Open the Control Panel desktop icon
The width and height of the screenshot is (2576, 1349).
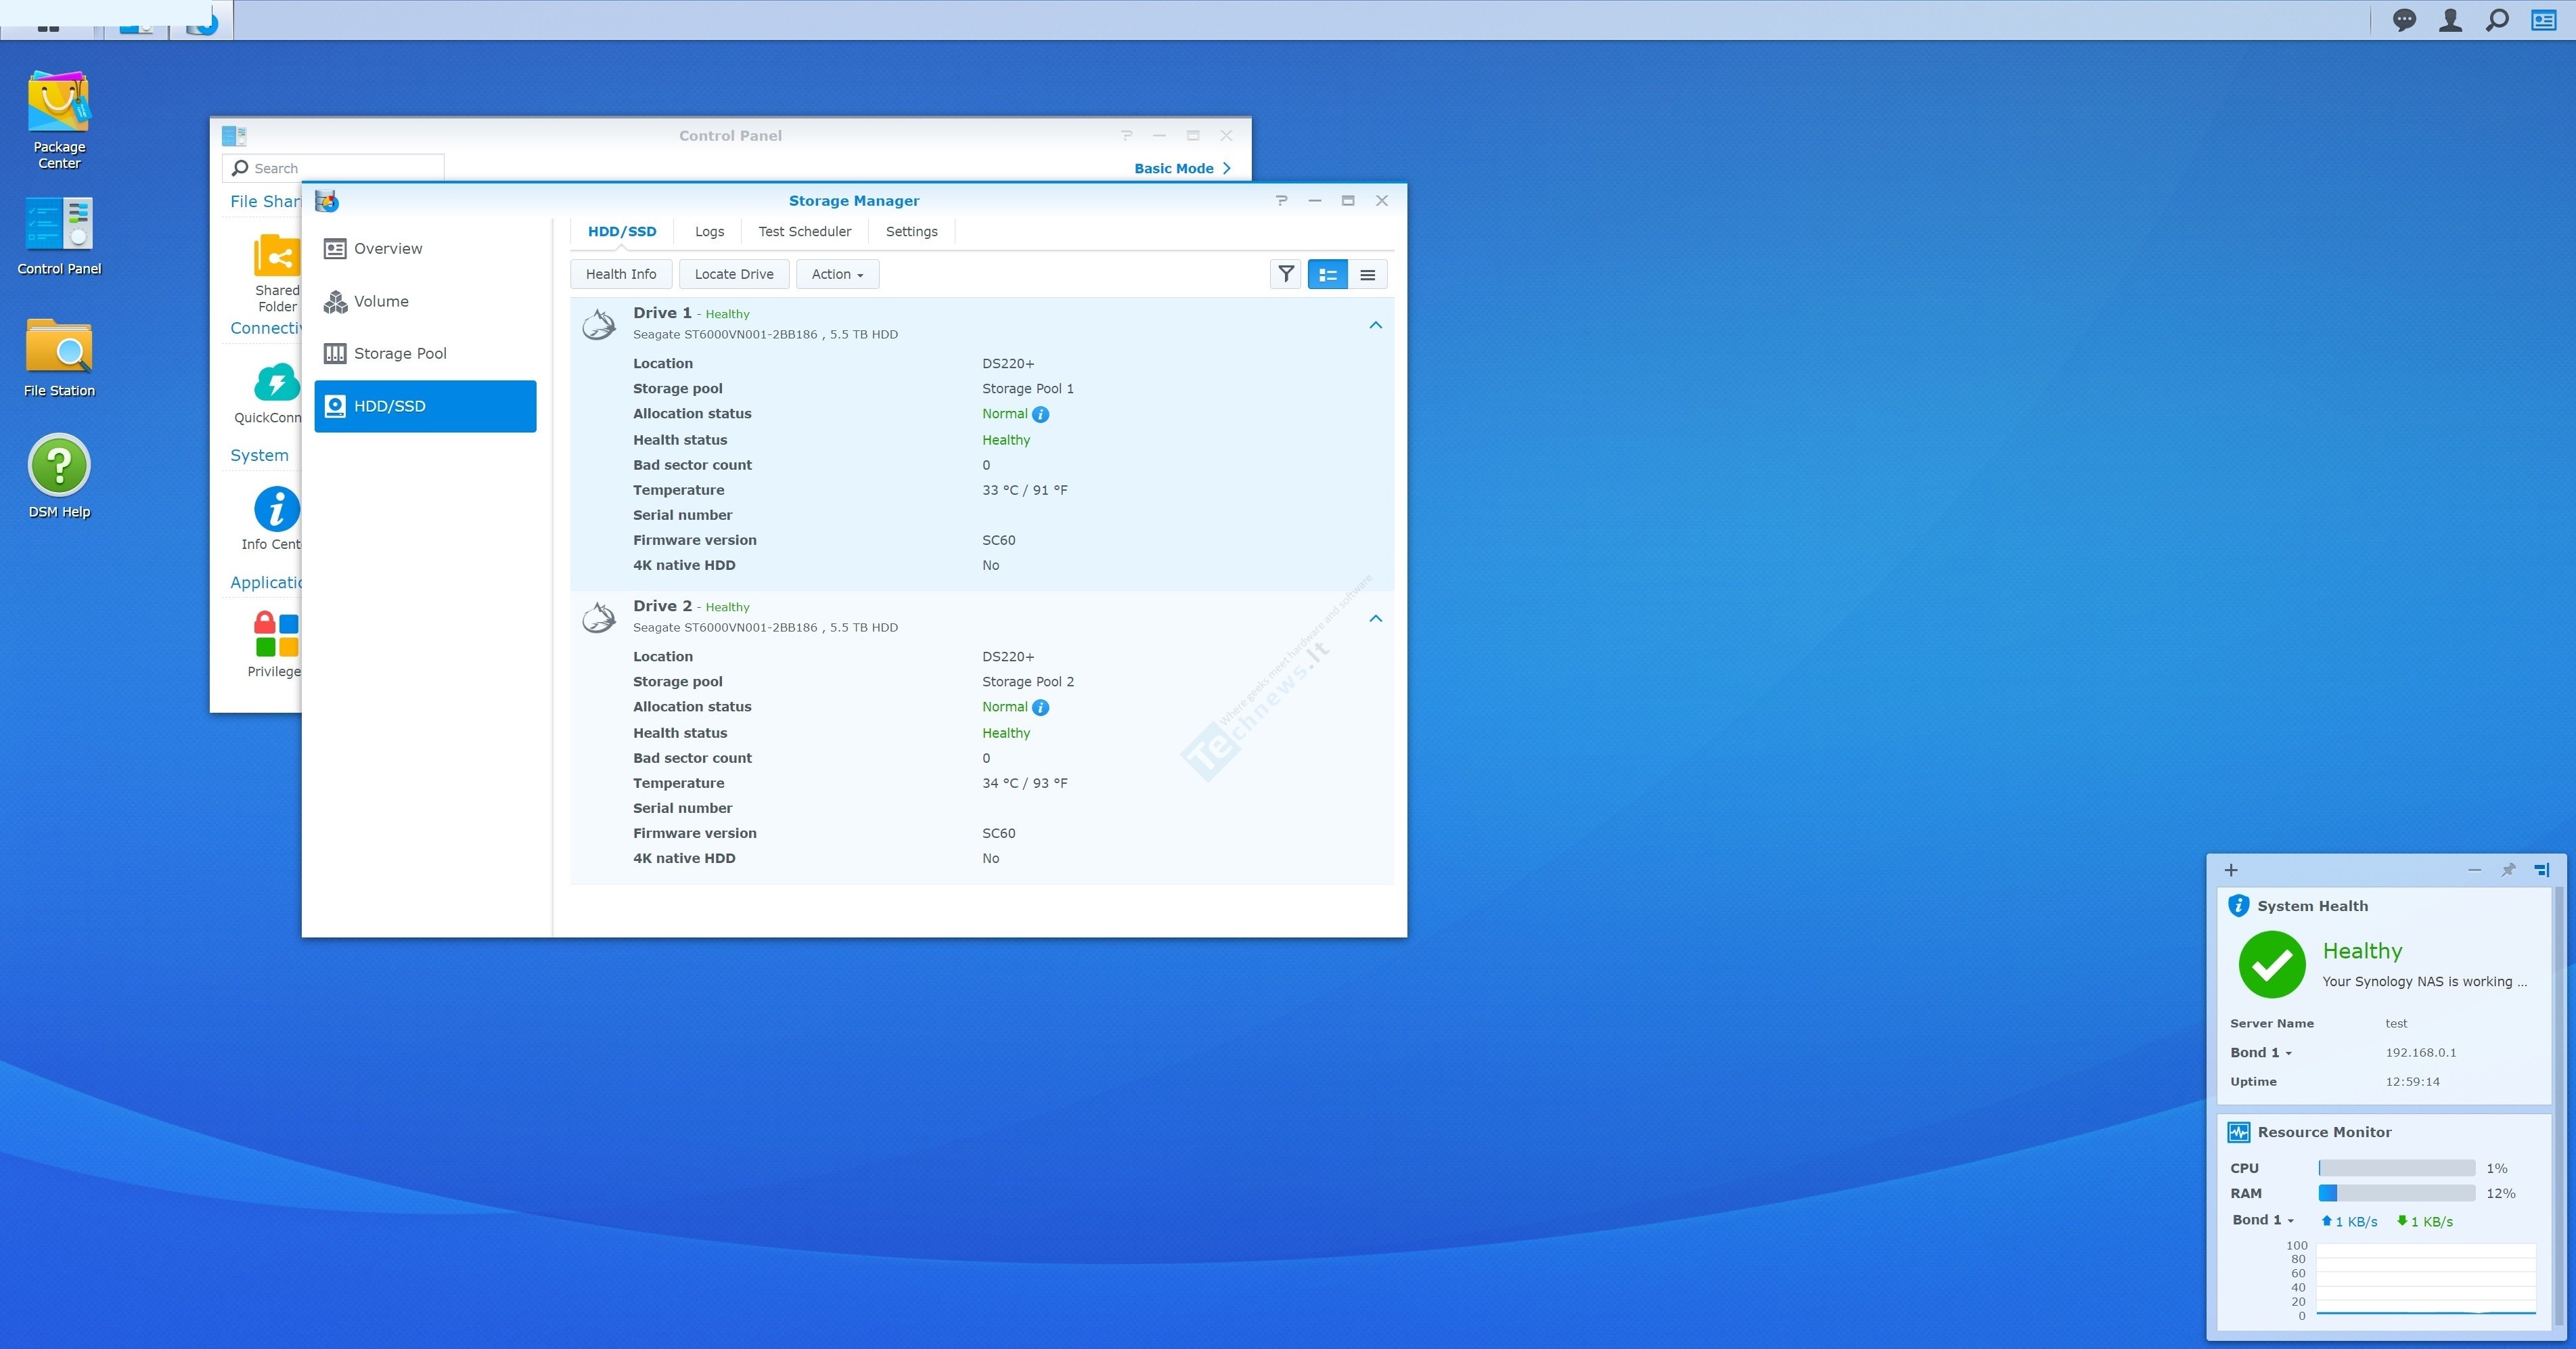click(59, 236)
